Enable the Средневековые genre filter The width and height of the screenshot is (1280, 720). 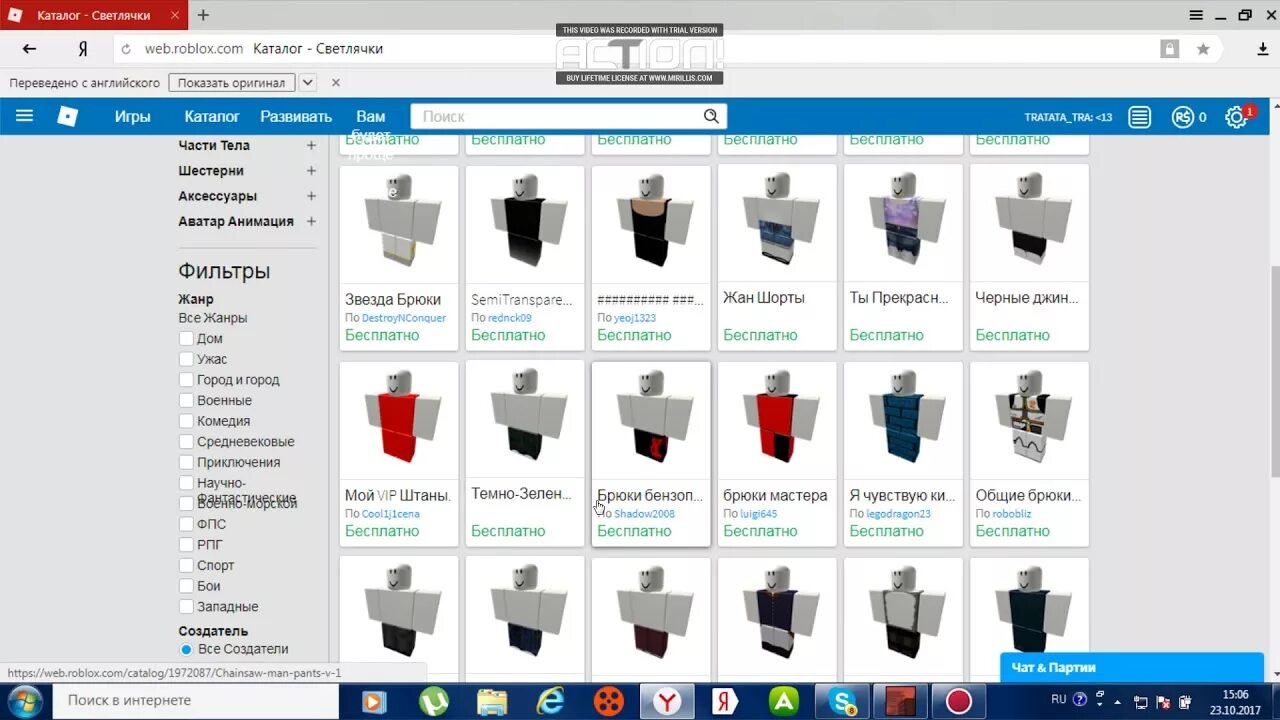[186, 442]
